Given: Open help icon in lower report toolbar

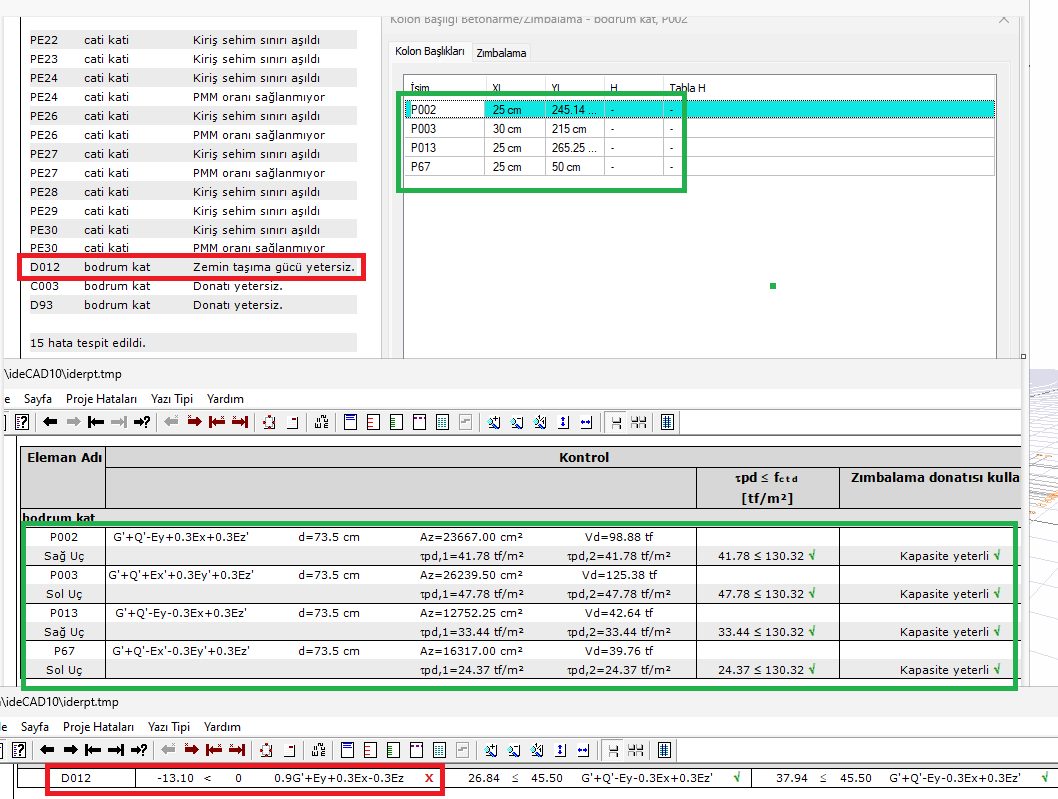Looking at the screenshot, I should pyautogui.click(x=20, y=750).
